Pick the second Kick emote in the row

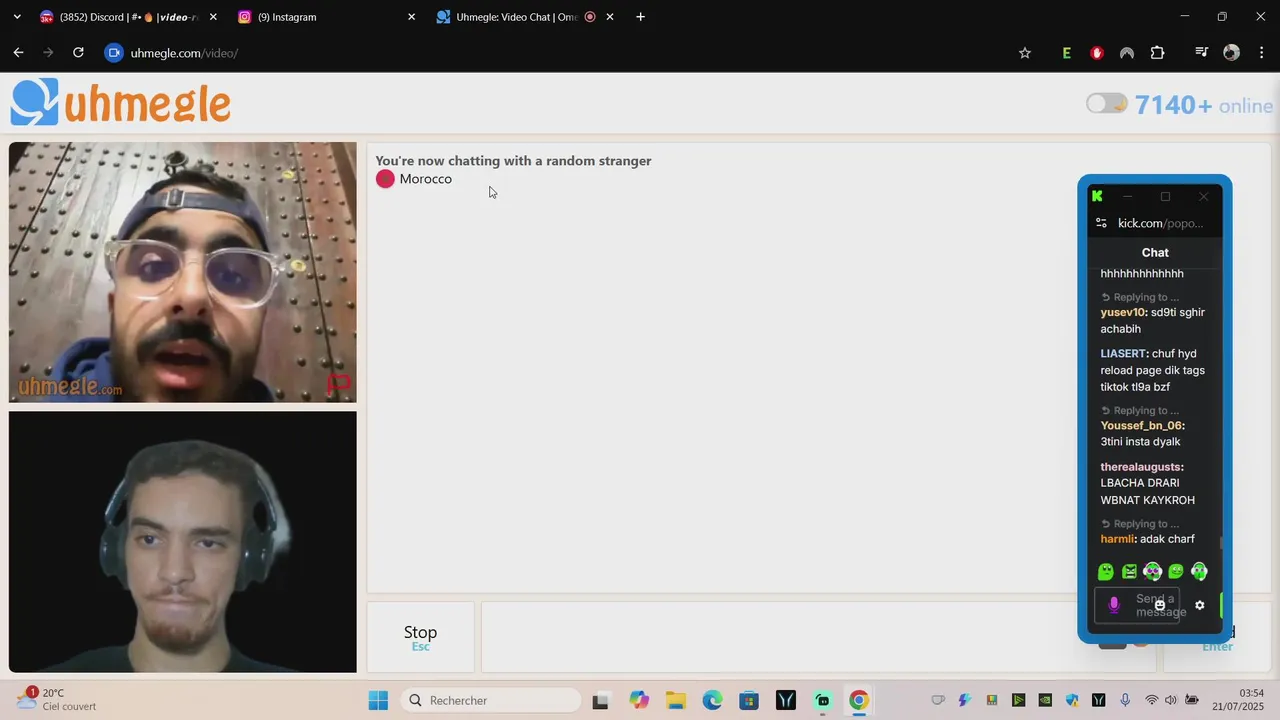click(1129, 572)
